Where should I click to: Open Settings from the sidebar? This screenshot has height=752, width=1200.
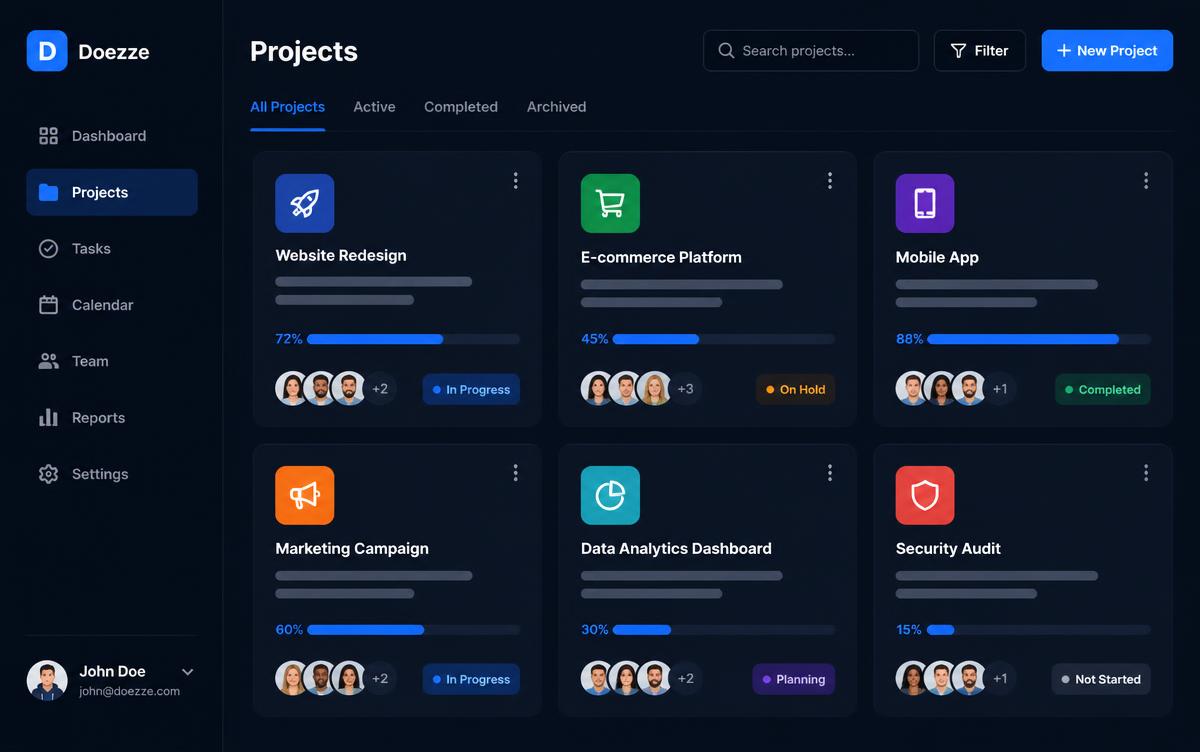[112, 474]
